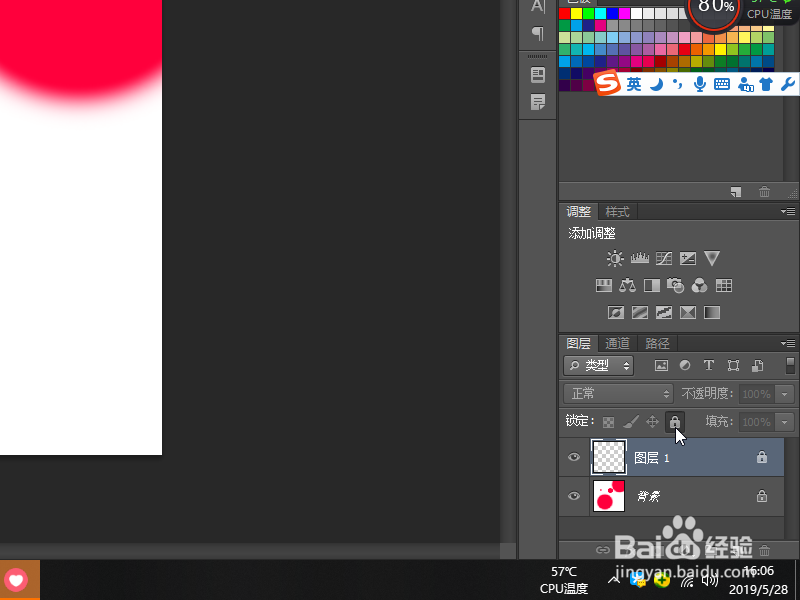Viewport: 800px width, 600px height.
Task: Add a Vibrance adjustment (triangle icon)
Action: [x=712, y=258]
